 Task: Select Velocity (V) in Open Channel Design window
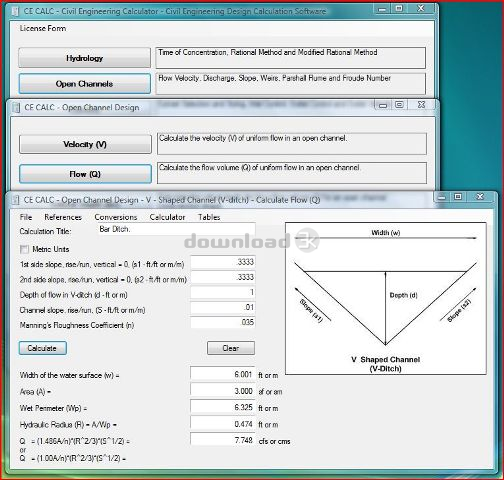[x=85, y=144]
